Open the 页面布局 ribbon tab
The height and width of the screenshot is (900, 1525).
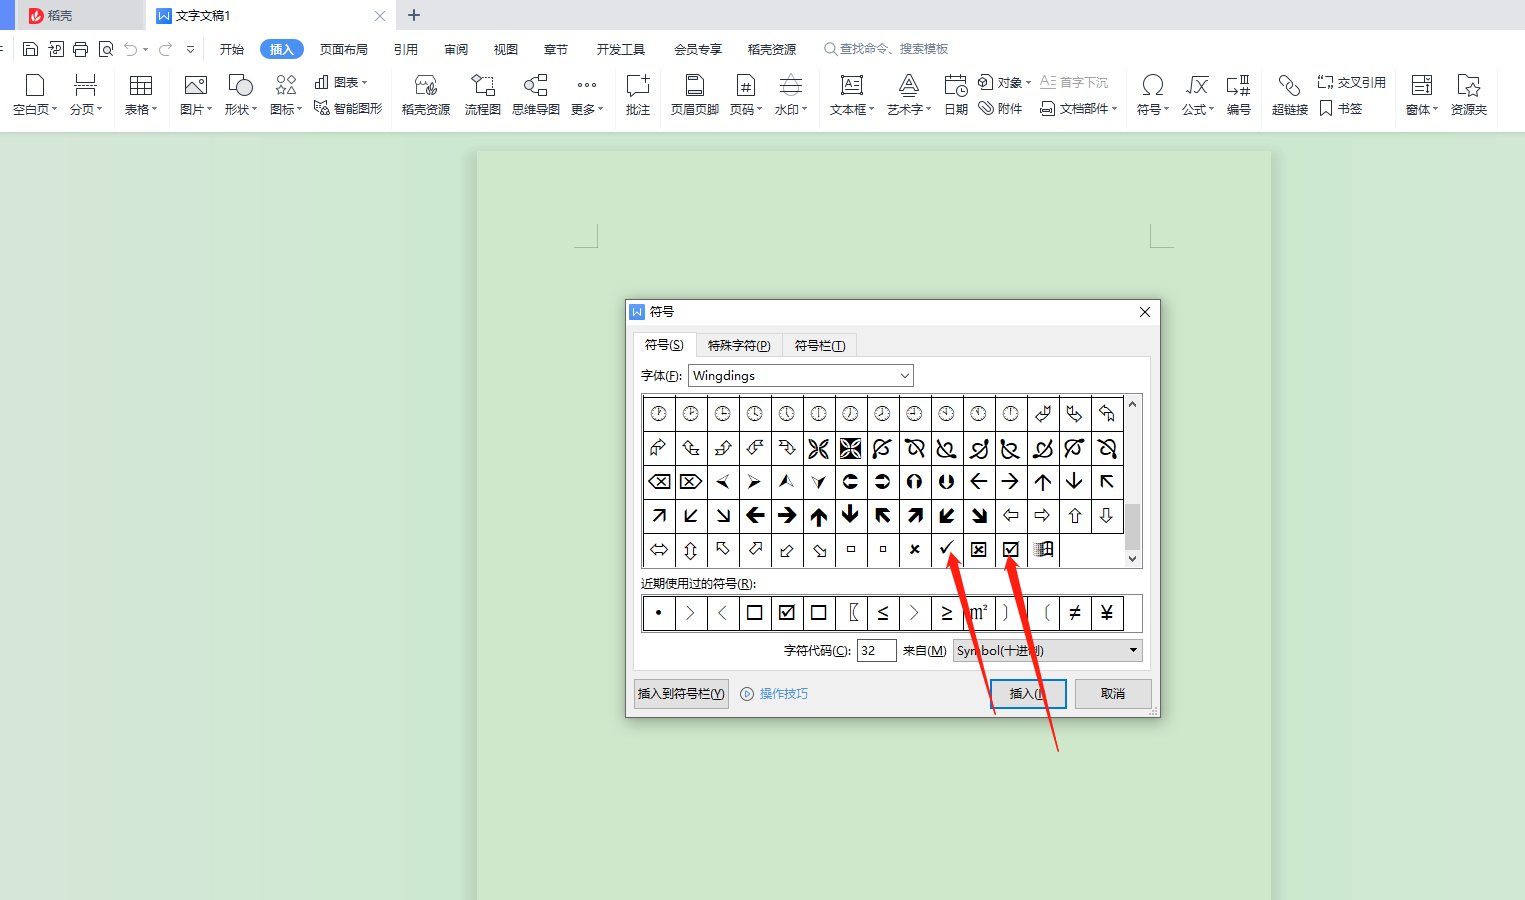344,49
